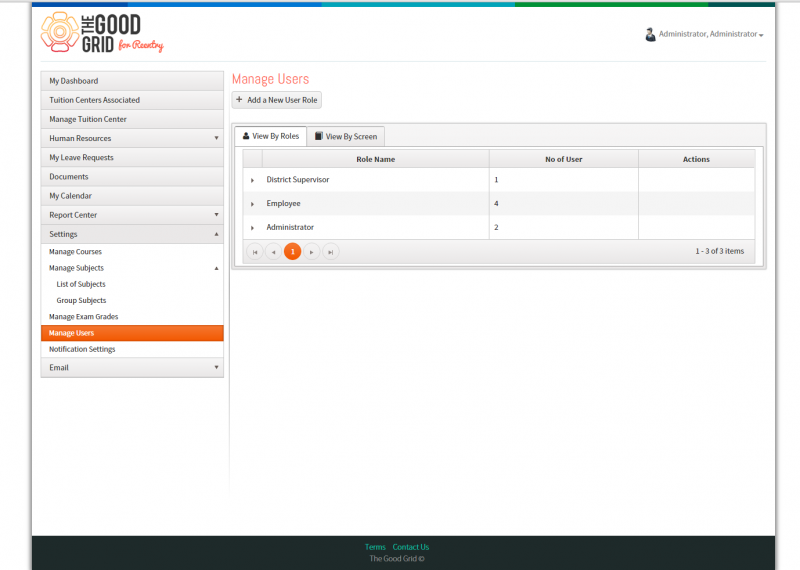The image size is (800, 570).
Task: Expand Email section with its arrow
Action: [216, 367]
